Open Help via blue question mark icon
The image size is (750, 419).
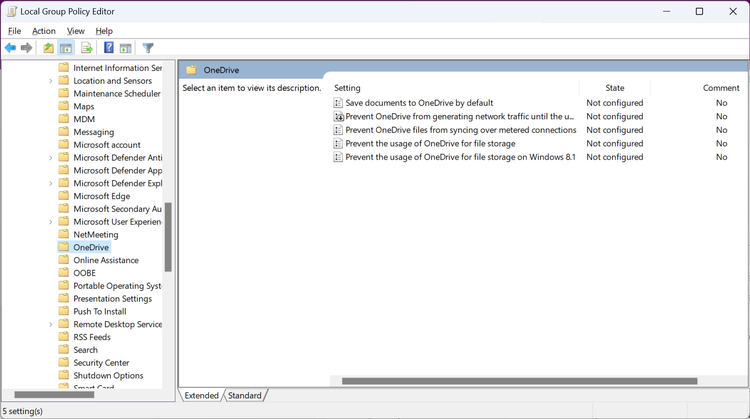(109, 48)
